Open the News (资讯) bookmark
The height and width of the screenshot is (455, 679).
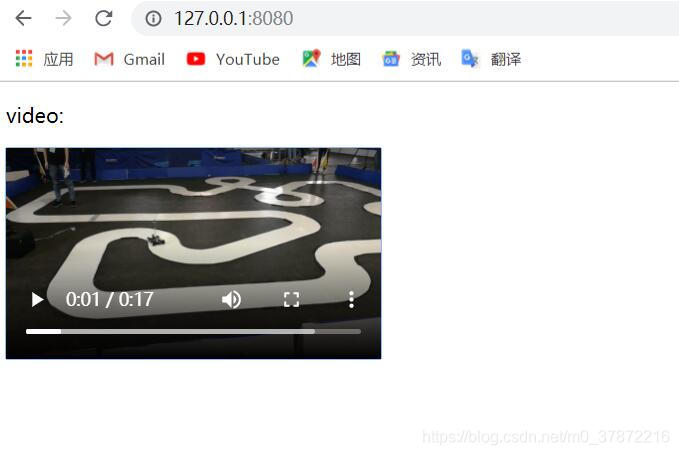[x=411, y=59]
